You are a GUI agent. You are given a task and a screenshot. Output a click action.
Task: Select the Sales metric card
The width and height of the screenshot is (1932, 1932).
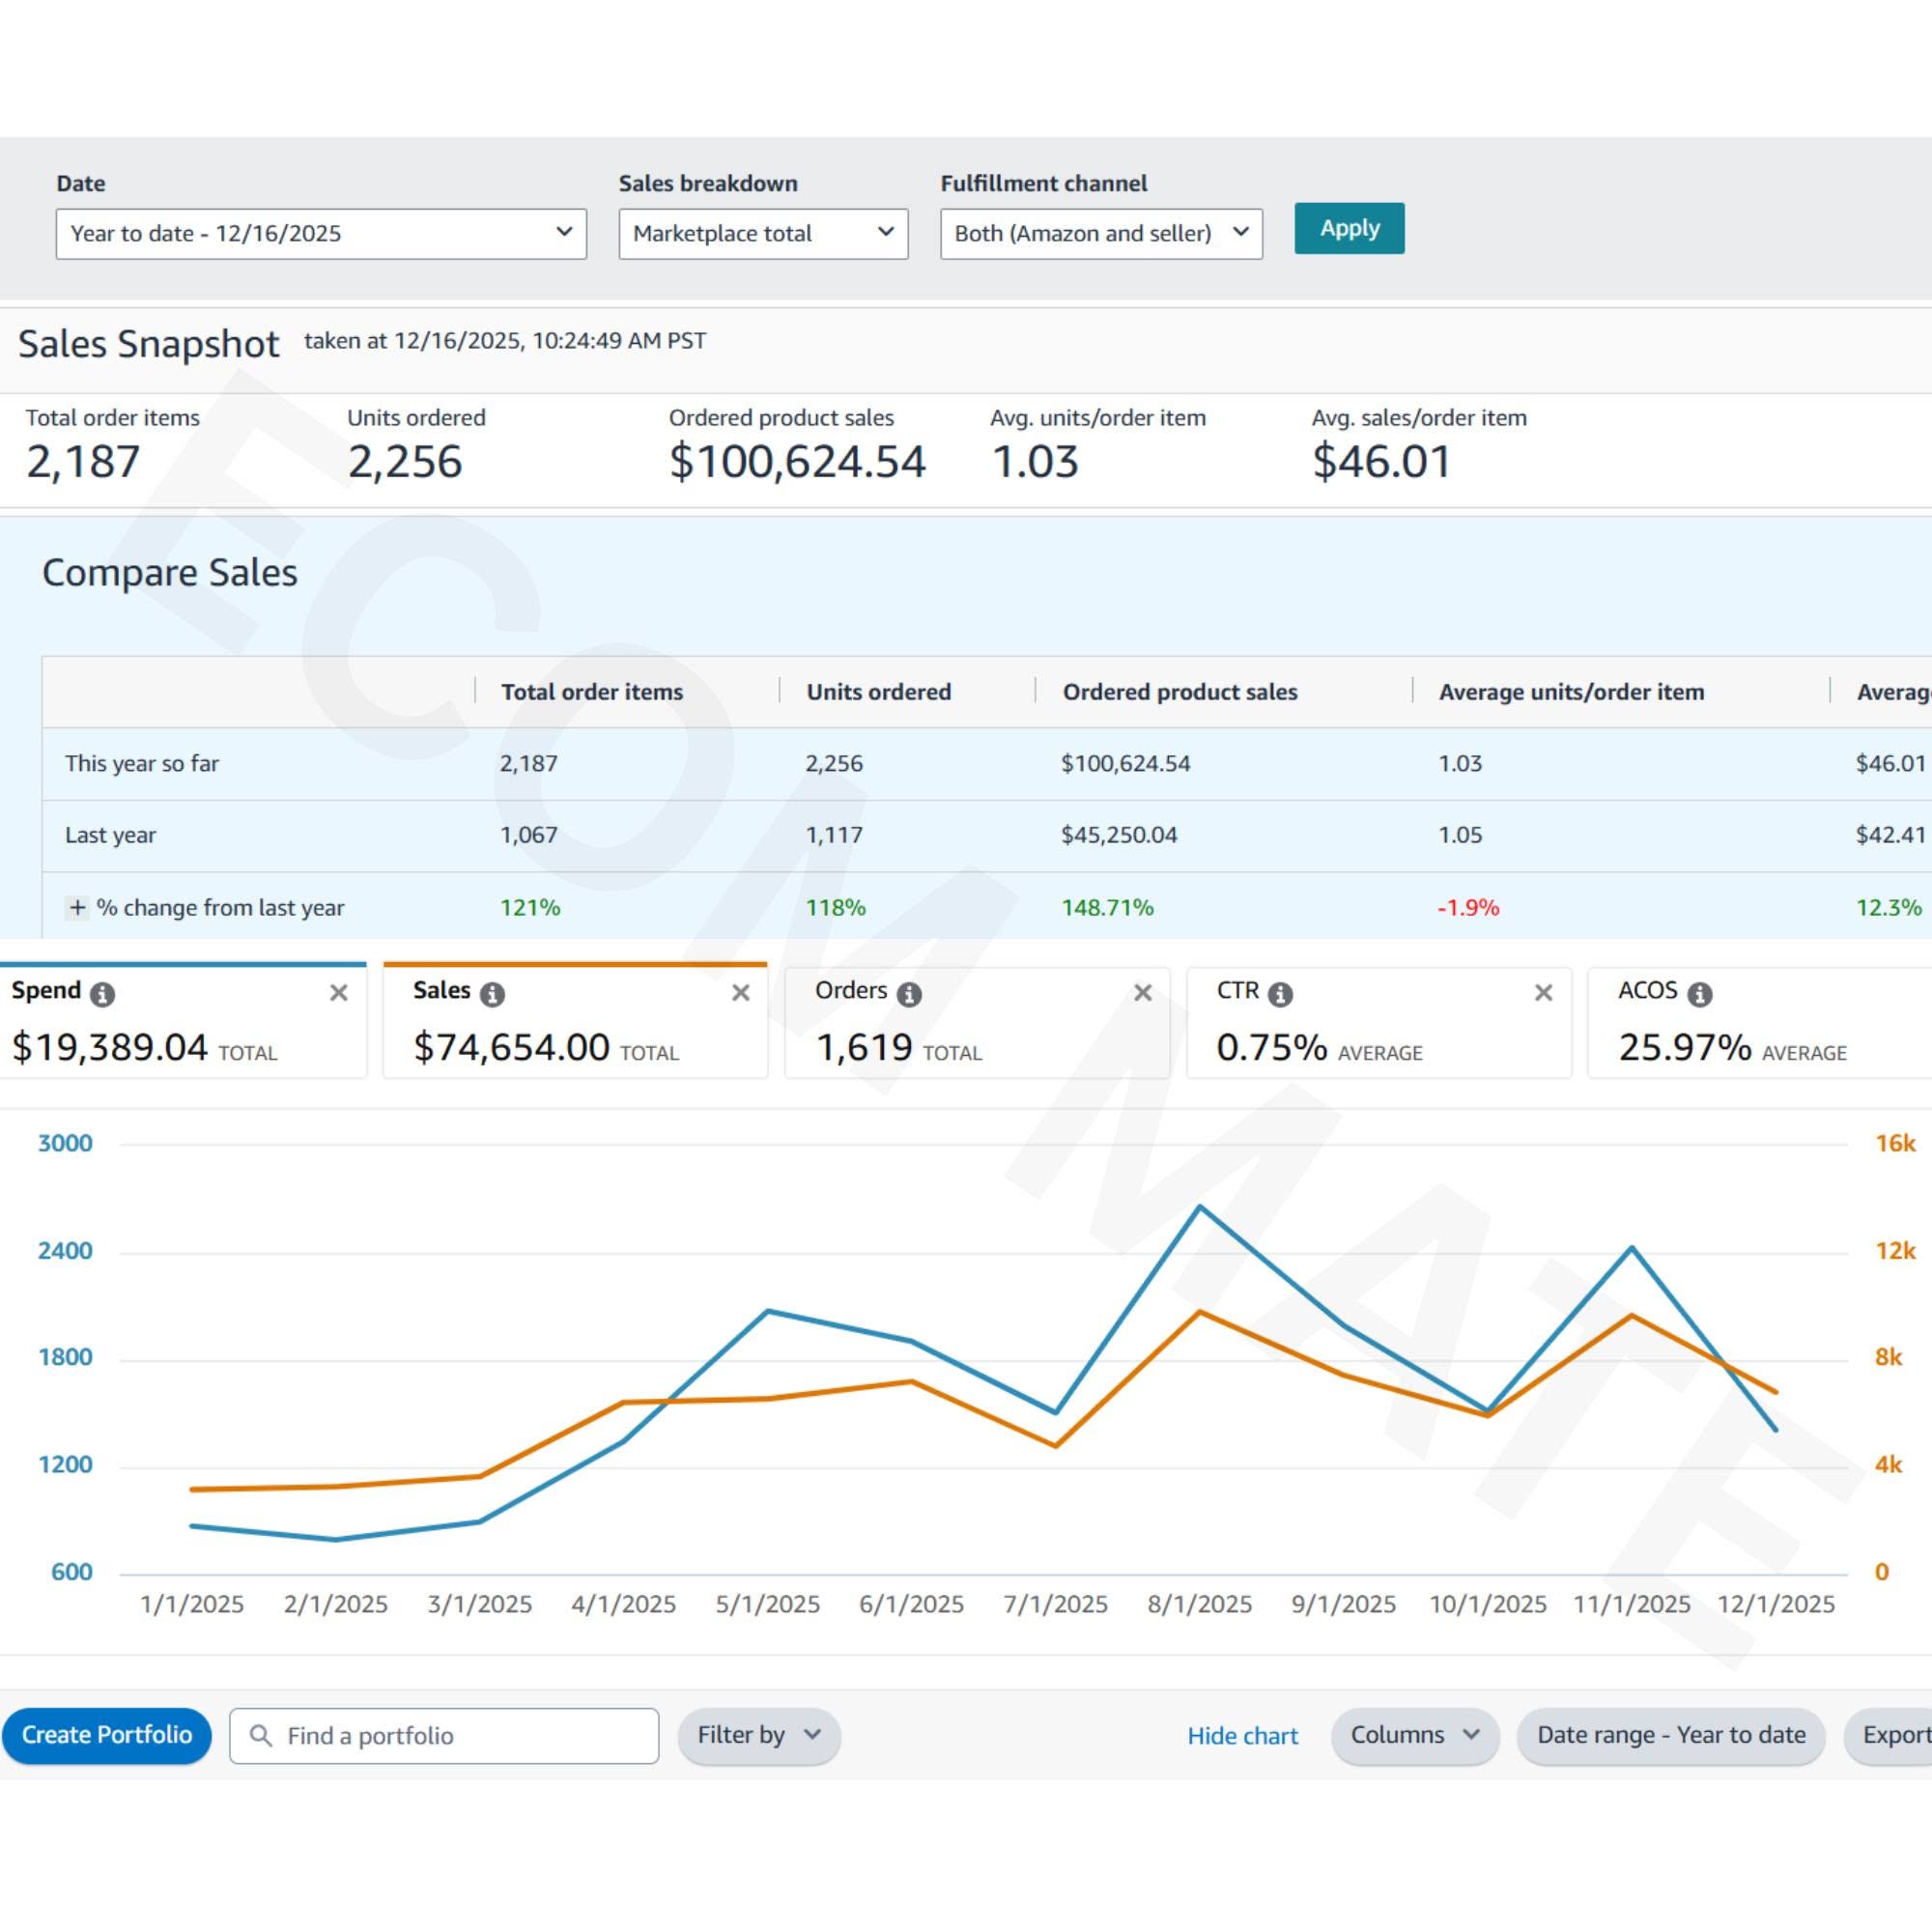coord(575,1021)
